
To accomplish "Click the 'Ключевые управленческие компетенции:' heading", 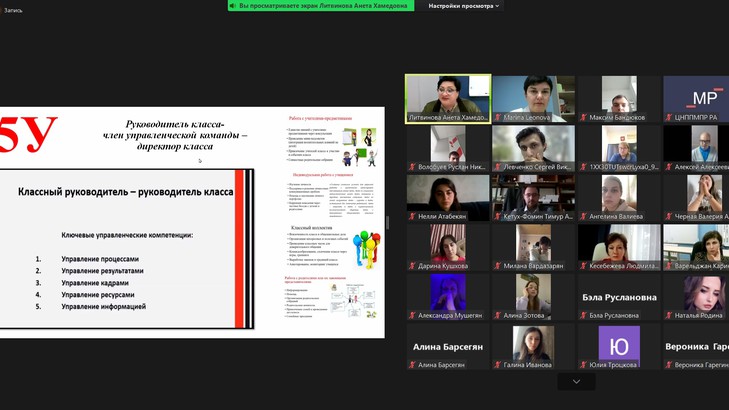I will pos(127,235).
